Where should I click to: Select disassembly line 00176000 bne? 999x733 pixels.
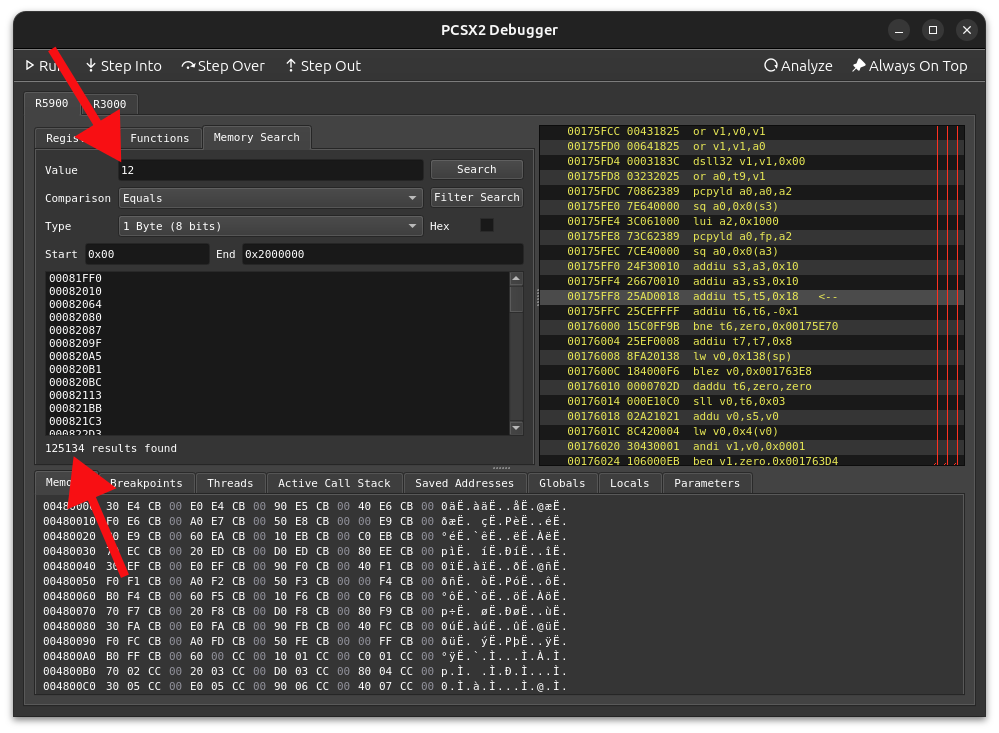752,326
